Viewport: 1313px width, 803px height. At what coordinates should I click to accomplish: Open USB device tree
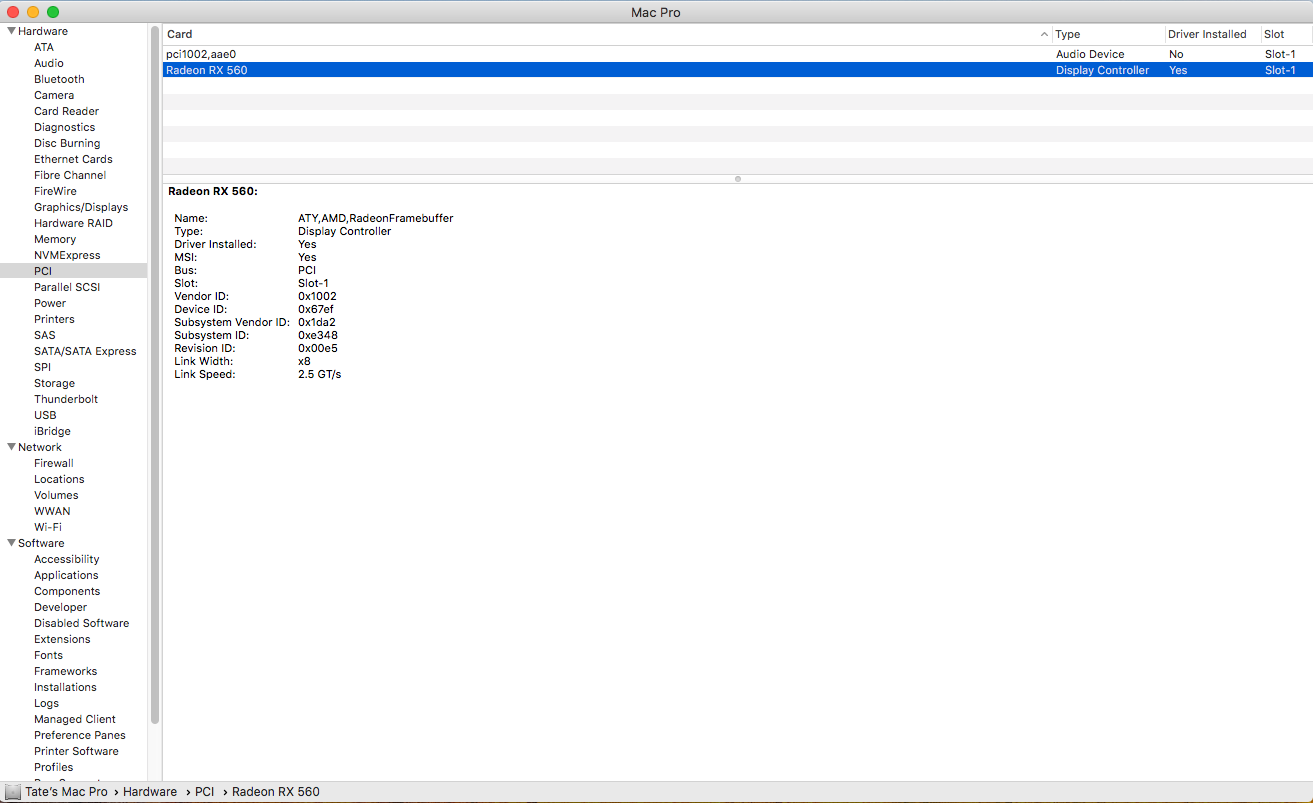pyautogui.click(x=45, y=415)
